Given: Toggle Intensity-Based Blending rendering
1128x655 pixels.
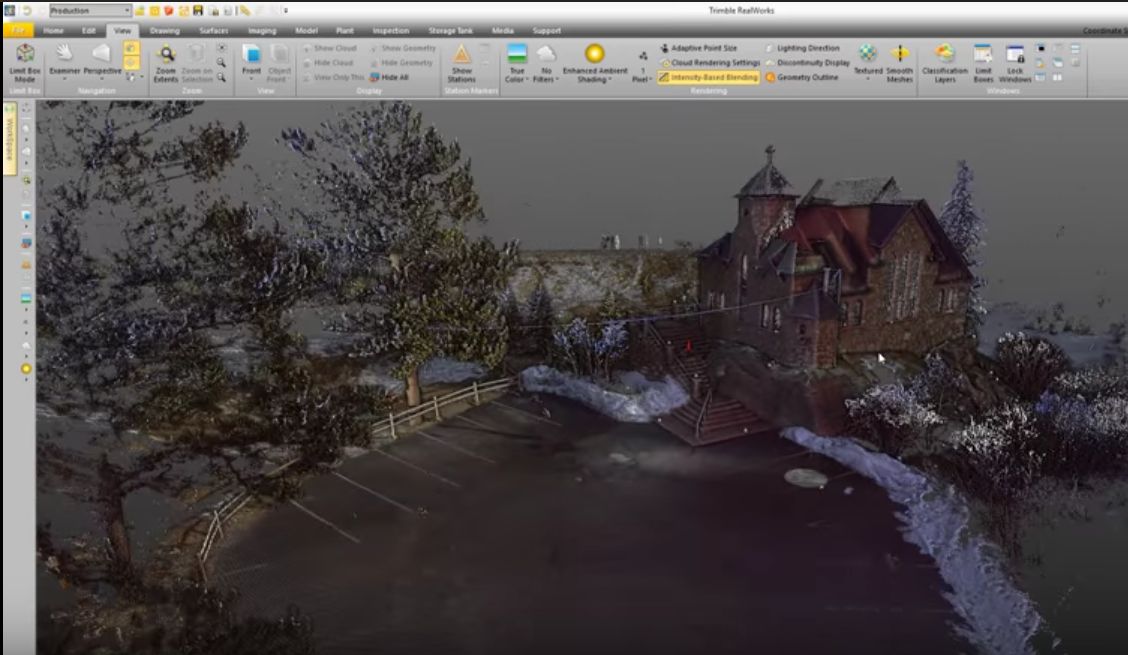Looking at the screenshot, I should click(x=708, y=77).
